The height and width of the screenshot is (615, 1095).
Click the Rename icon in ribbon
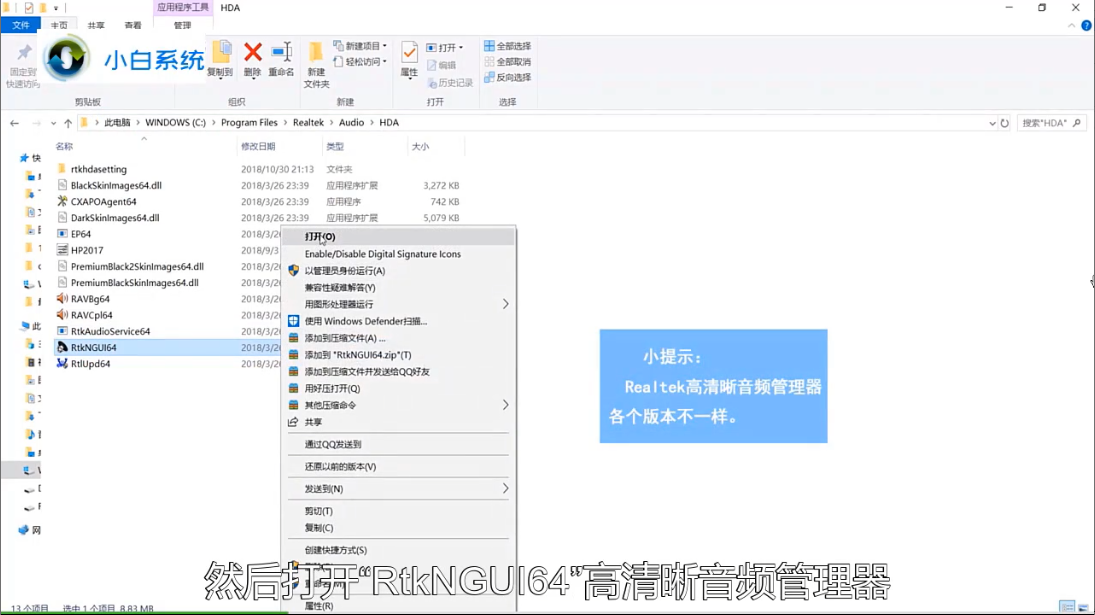pyautogui.click(x=281, y=55)
